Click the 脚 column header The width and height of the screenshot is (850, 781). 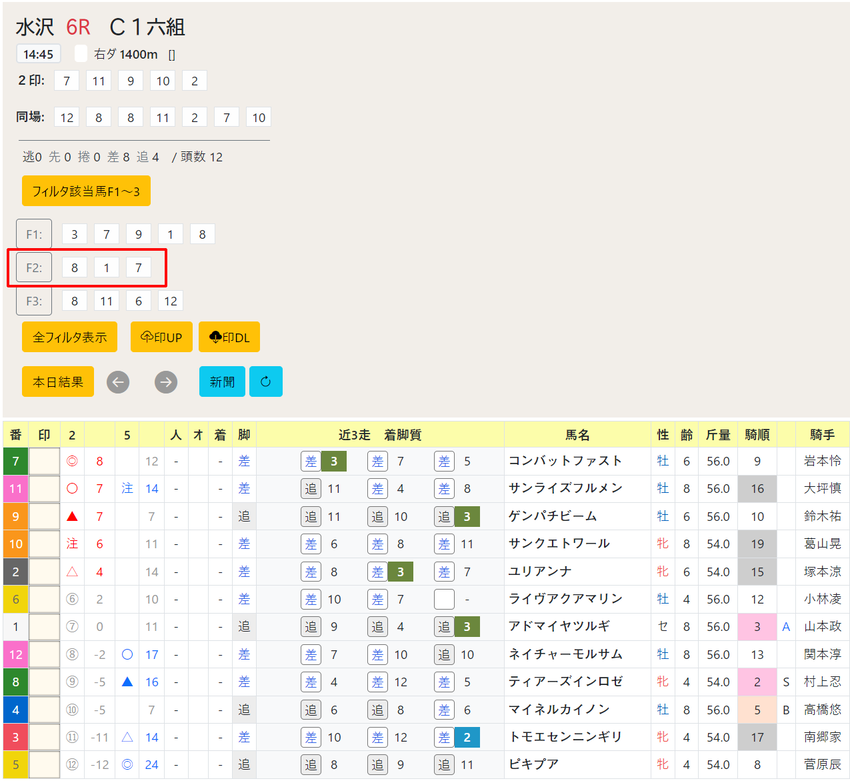[x=244, y=435]
